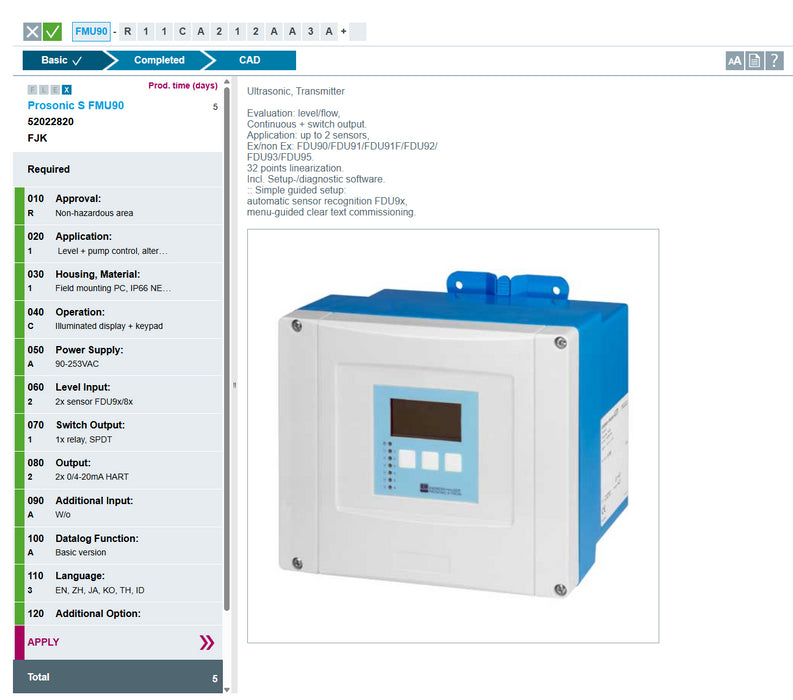The height and width of the screenshot is (700, 793).
Task: Open the 100 Datalog Function row
Action: (x=118, y=545)
